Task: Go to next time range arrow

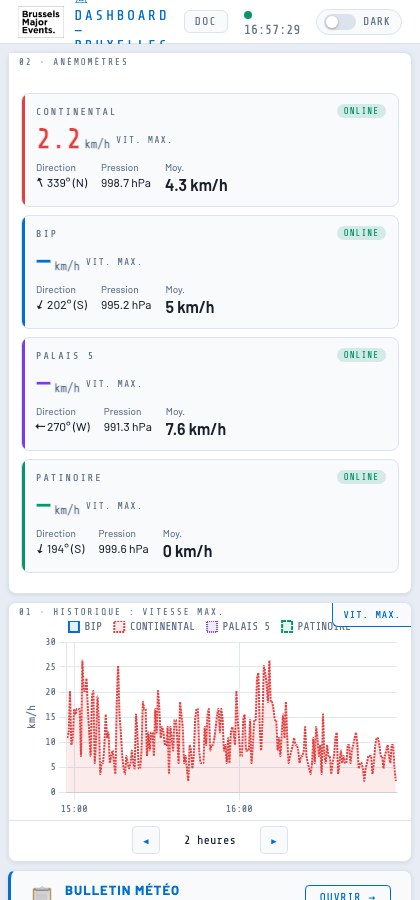Action: pyautogui.click(x=274, y=840)
